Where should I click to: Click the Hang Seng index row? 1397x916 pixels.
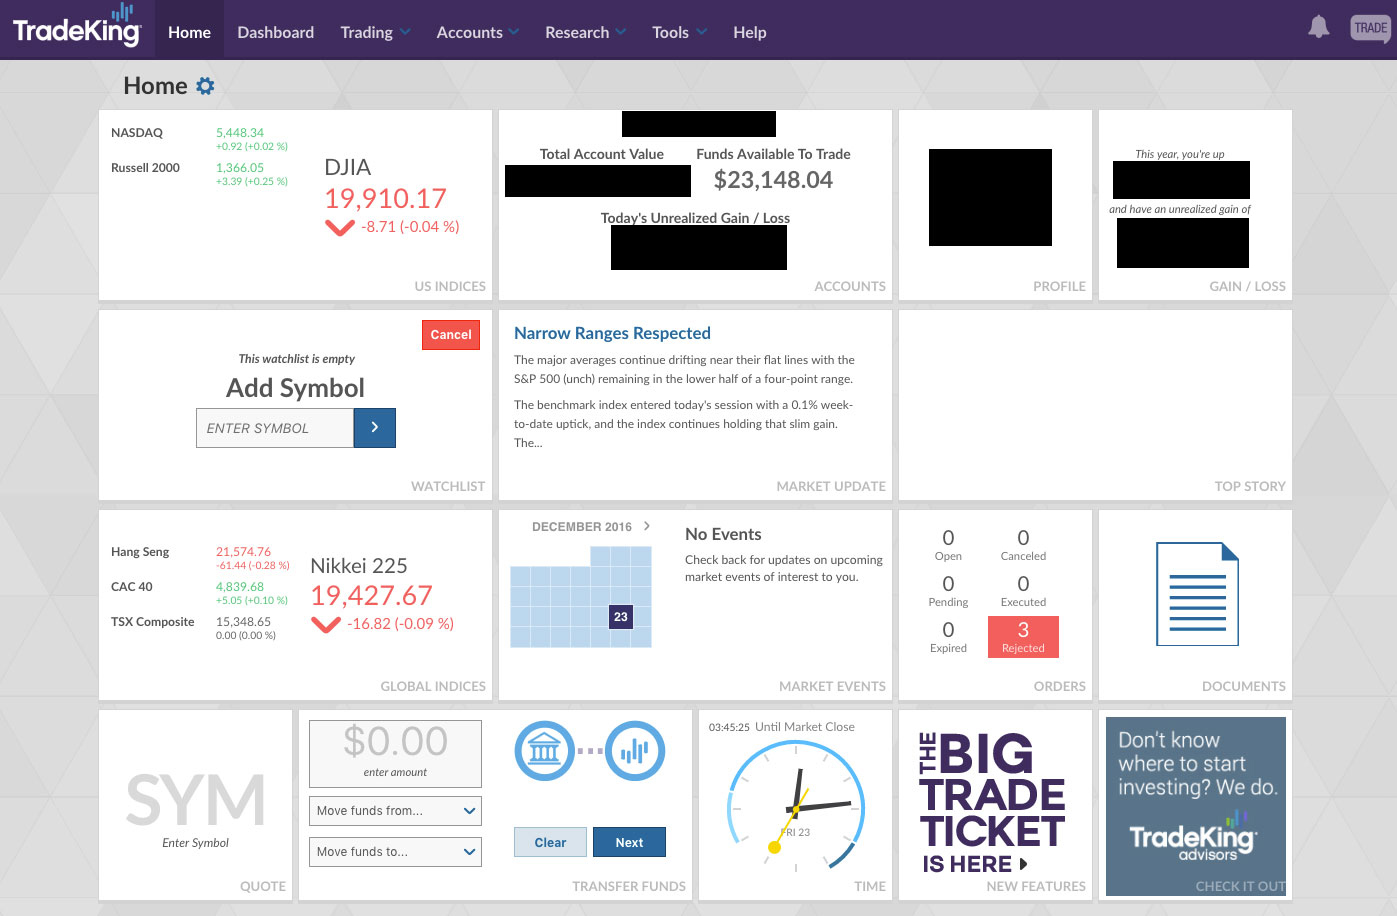click(200, 557)
